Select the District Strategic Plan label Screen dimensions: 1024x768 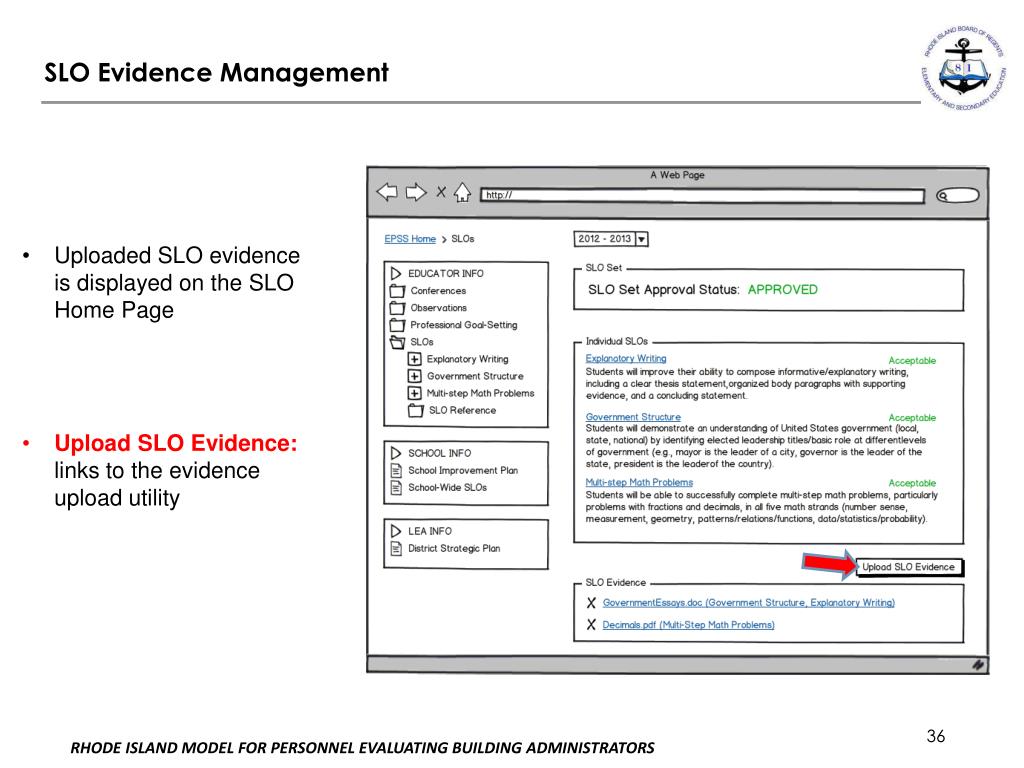point(454,549)
